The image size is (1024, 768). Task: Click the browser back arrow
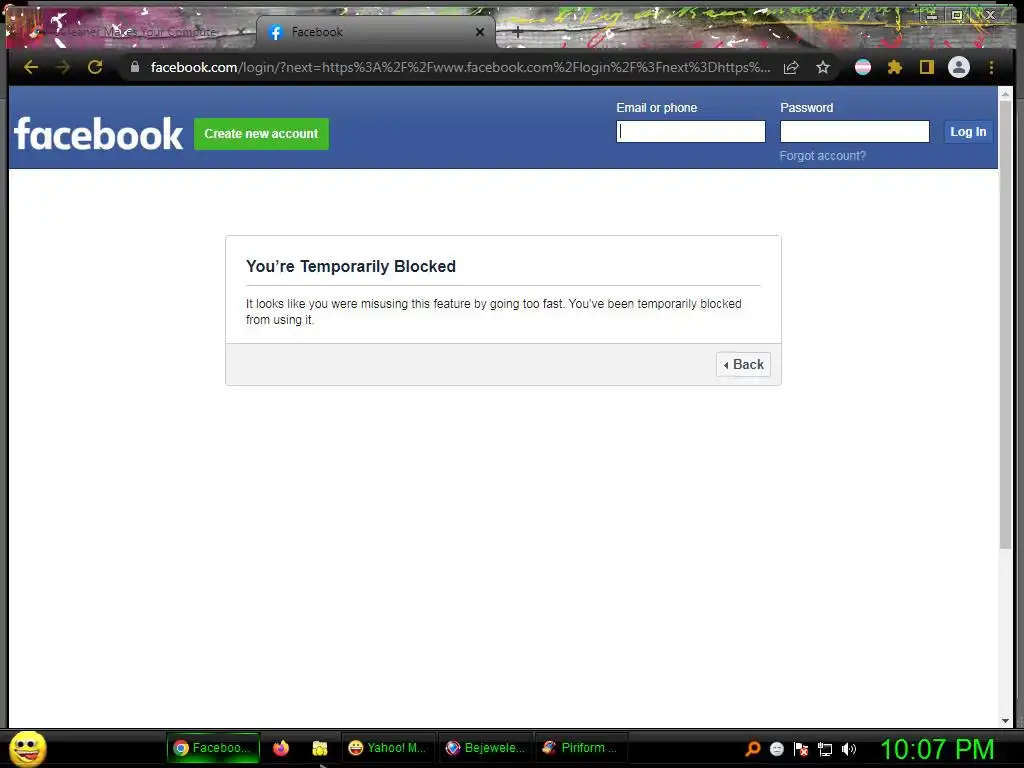pyautogui.click(x=31, y=67)
